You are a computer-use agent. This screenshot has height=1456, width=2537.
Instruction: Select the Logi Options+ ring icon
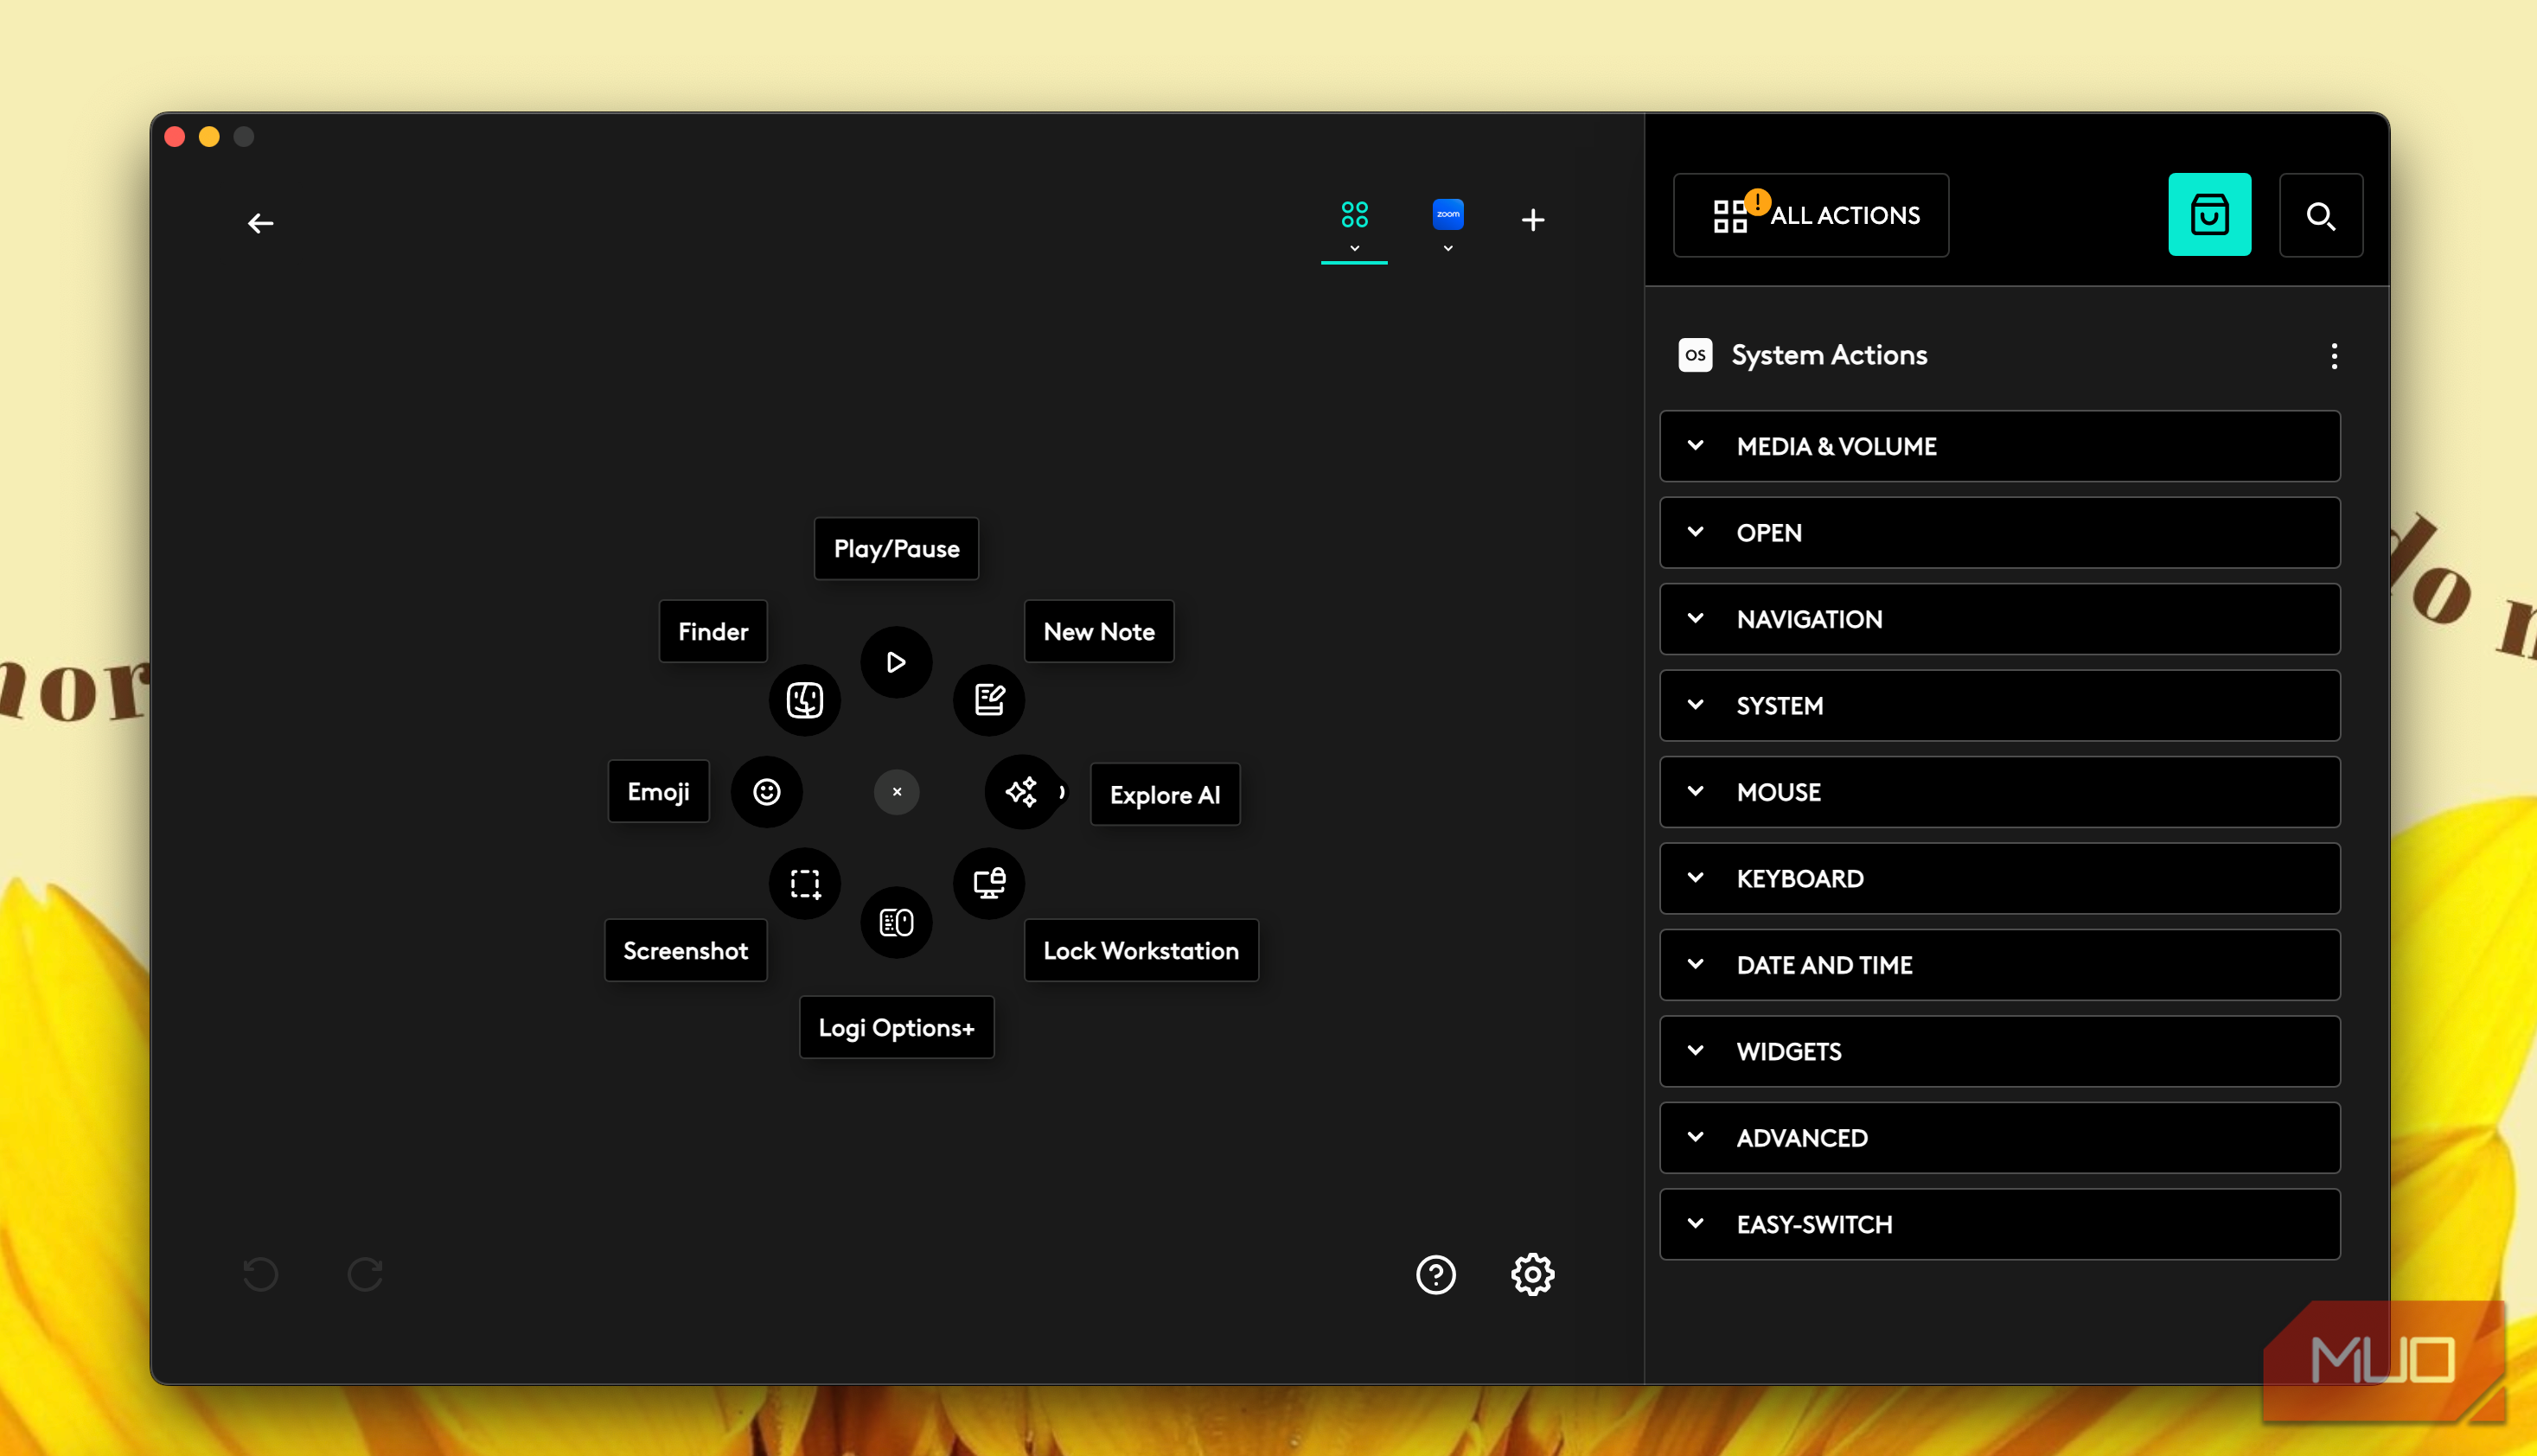coord(896,922)
